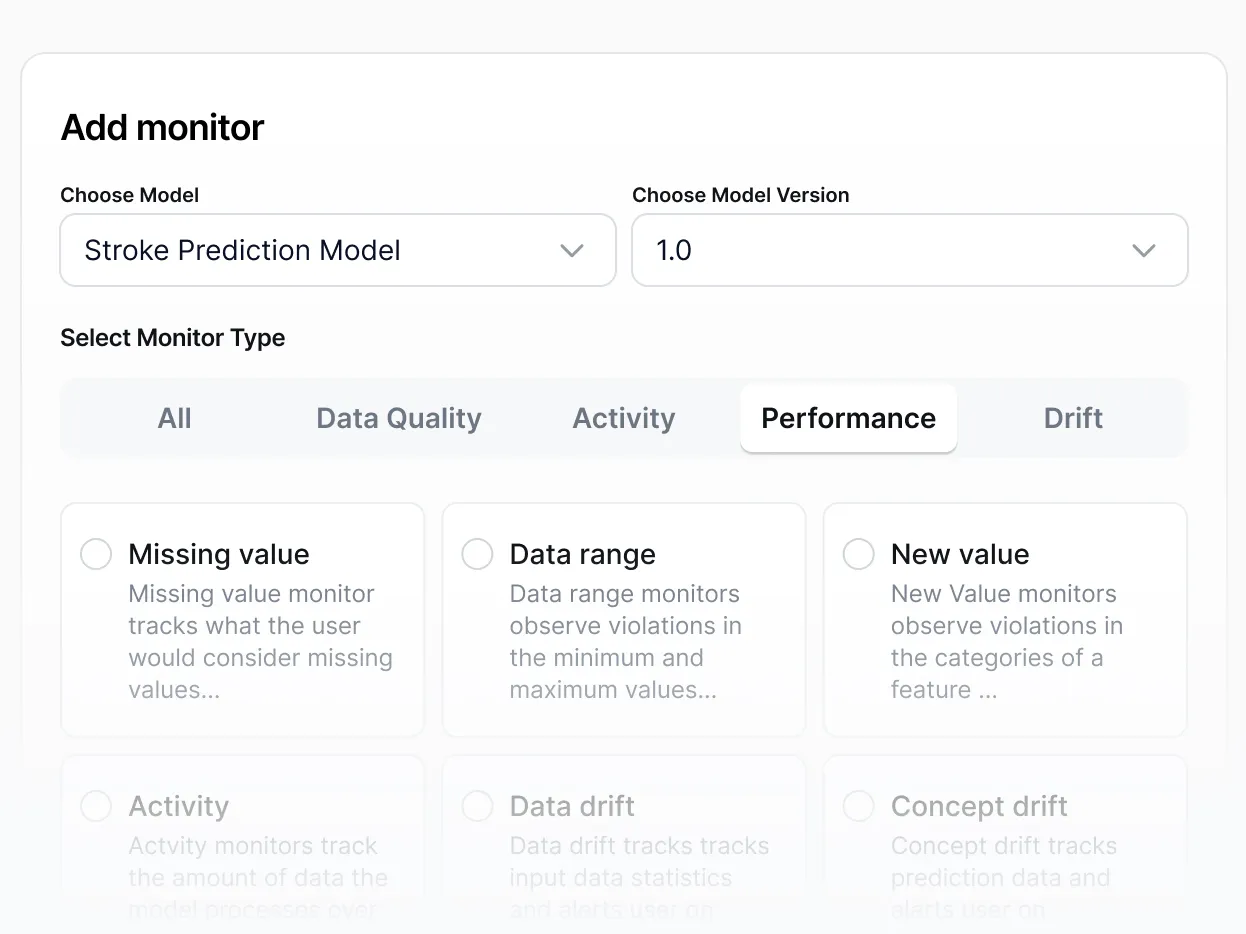Click the Missing value card description

[260, 642]
